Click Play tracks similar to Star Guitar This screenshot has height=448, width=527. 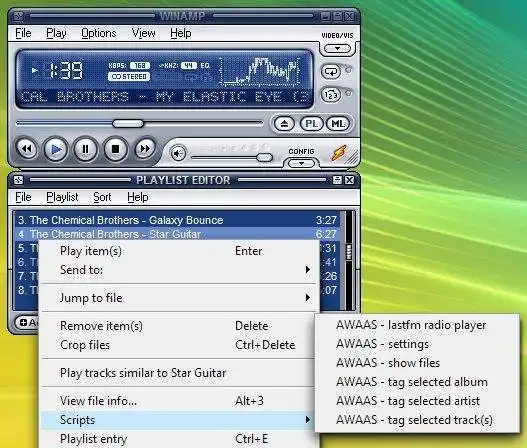click(x=179, y=373)
